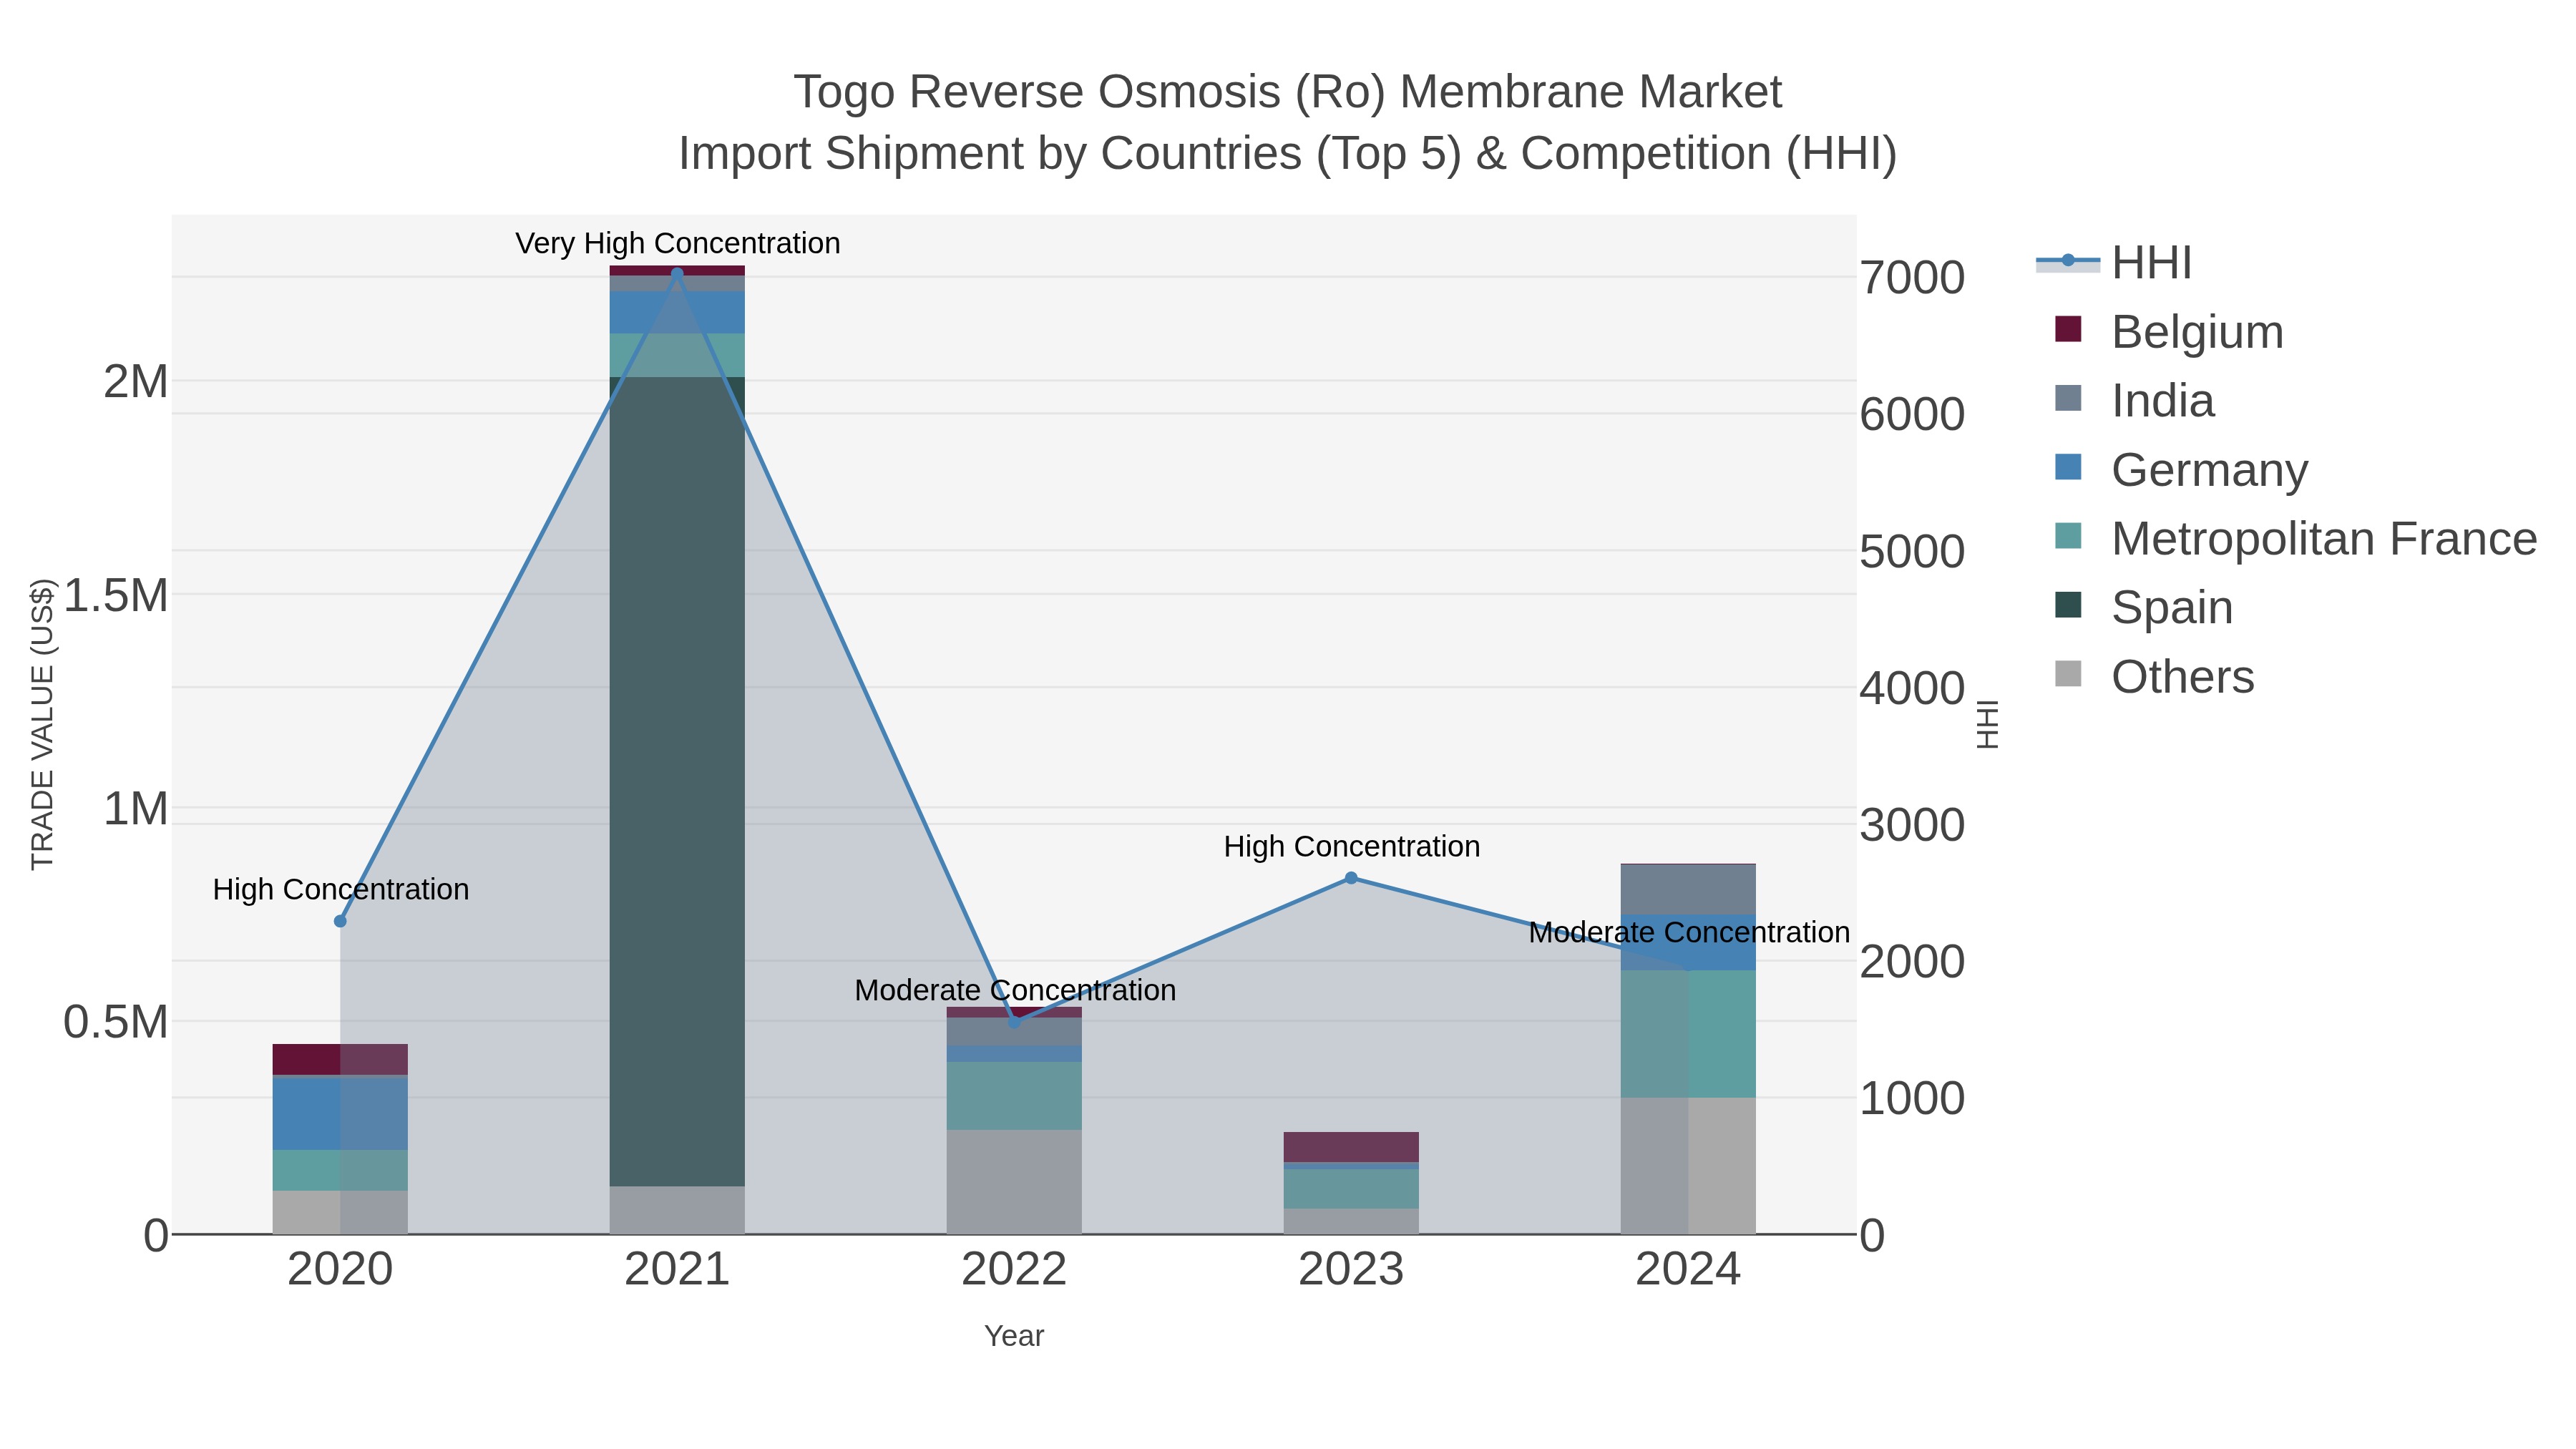Viewport: 2576px width, 1449px height.
Task: Select the Germany bar segment in 2020
Action: coord(340,1114)
